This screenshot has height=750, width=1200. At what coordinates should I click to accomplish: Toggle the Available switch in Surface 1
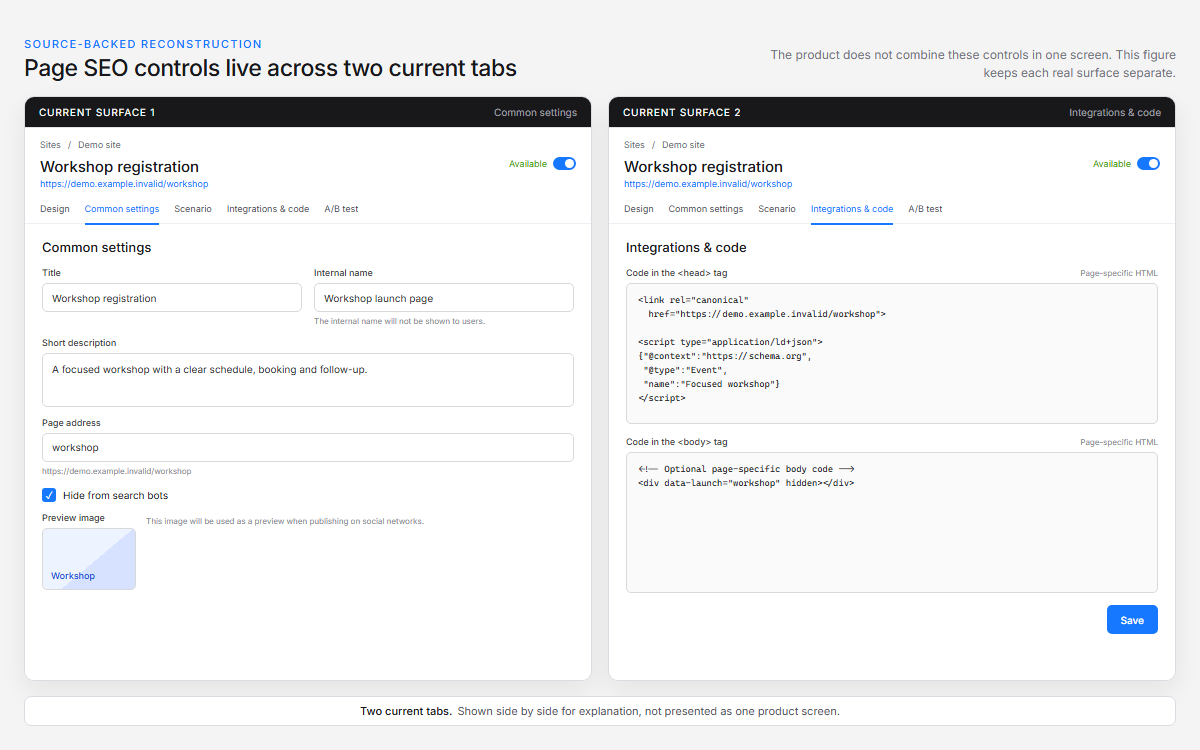click(x=564, y=164)
